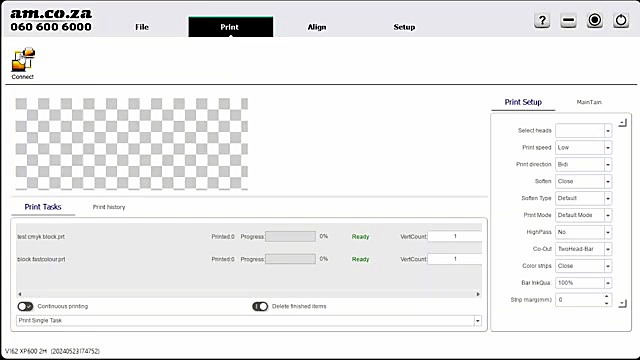This screenshot has height=360, width=640.
Task: Open the File tab
Action: 142,27
